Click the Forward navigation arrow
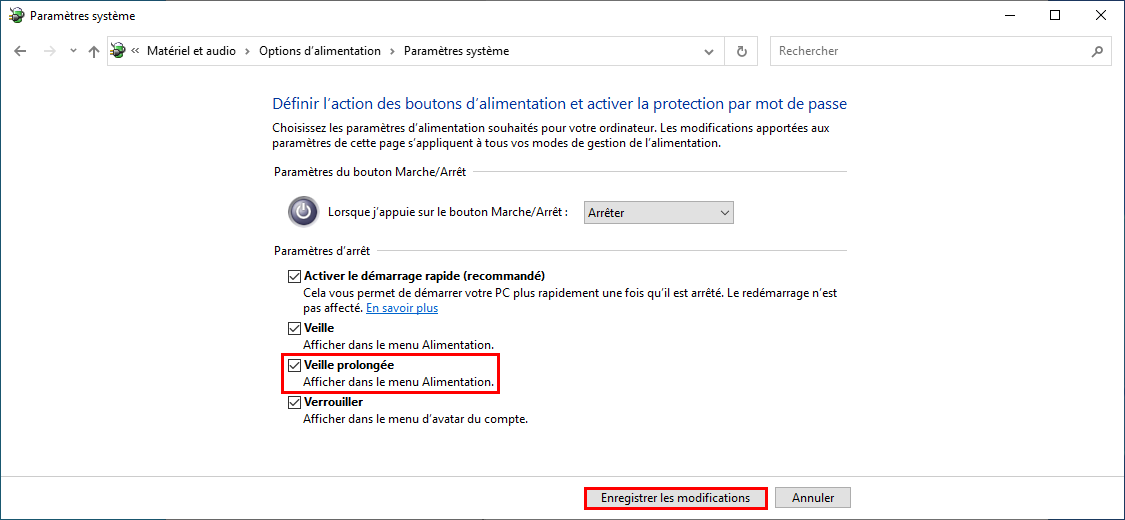 (50, 52)
